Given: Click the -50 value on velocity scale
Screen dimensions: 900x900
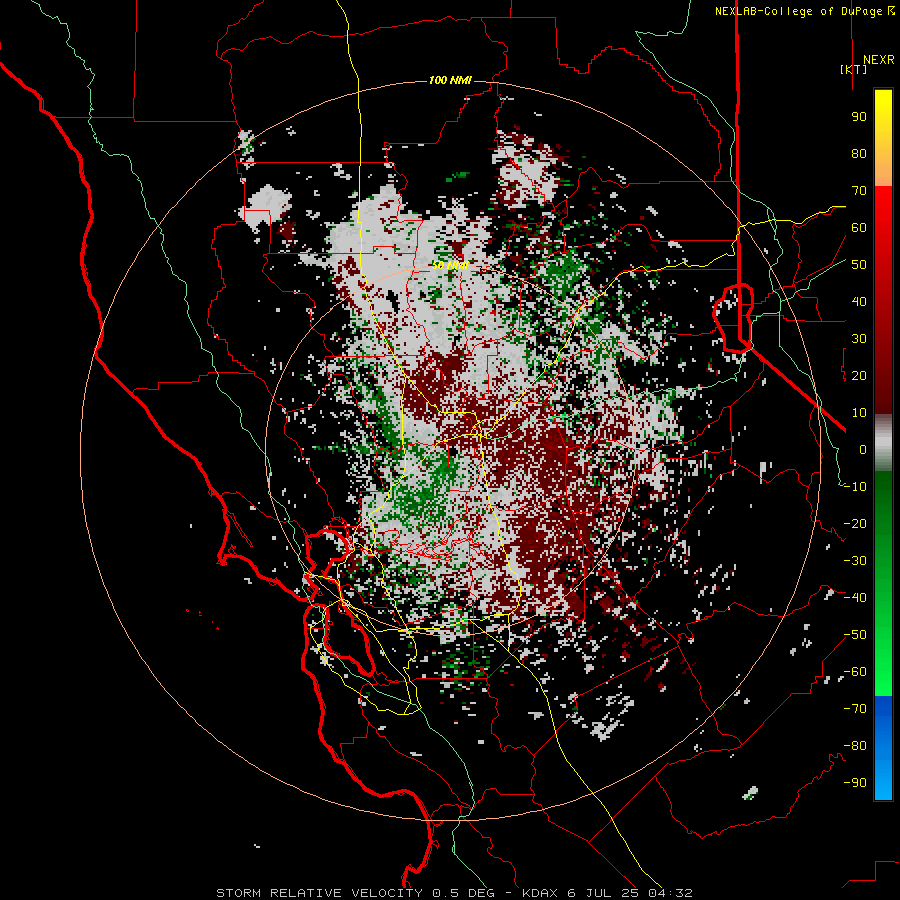Looking at the screenshot, I should tap(855, 635).
